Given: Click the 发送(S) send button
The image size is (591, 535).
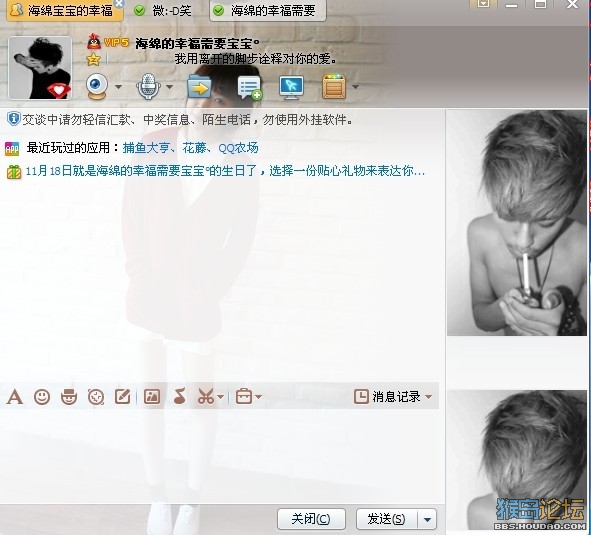Looking at the screenshot, I should (387, 520).
